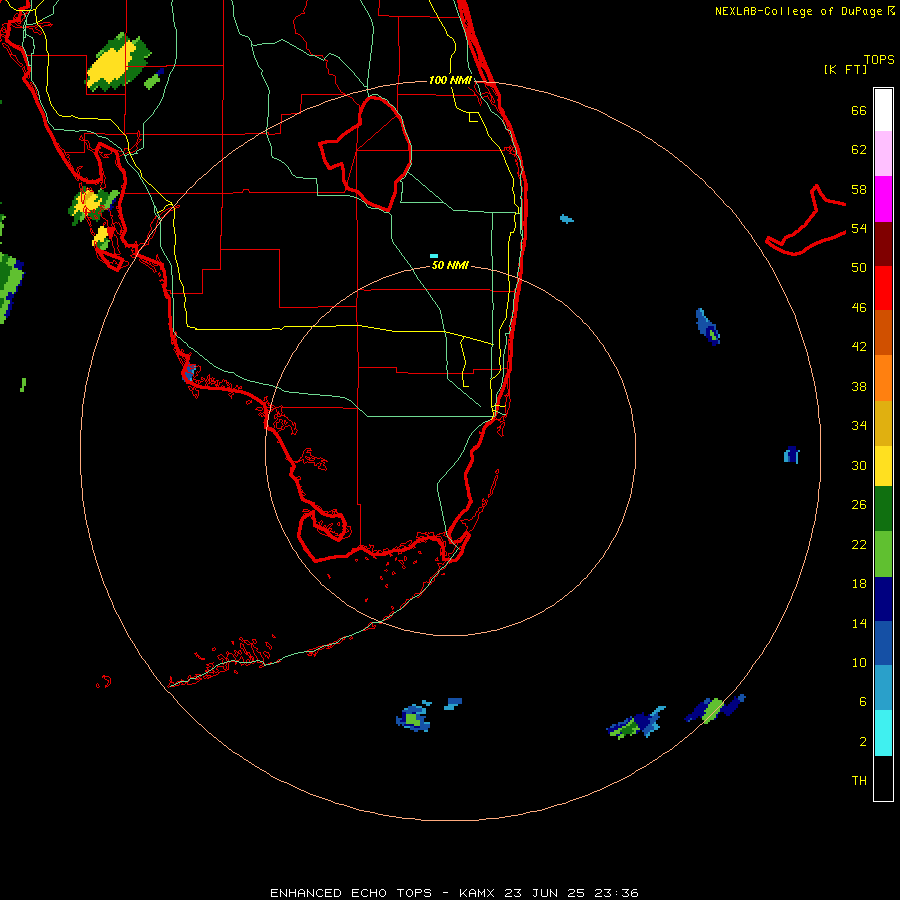Viewport: 900px width, 900px height.
Task: Click the 38 legend scale label
Action: point(859,386)
